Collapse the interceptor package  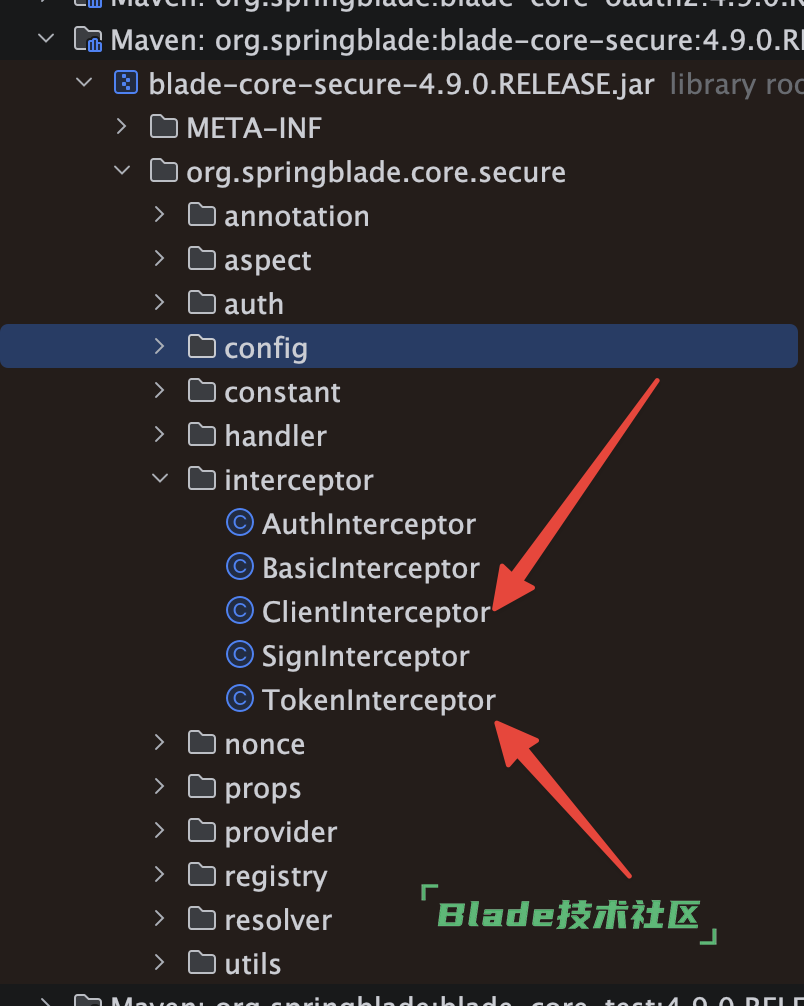159,479
